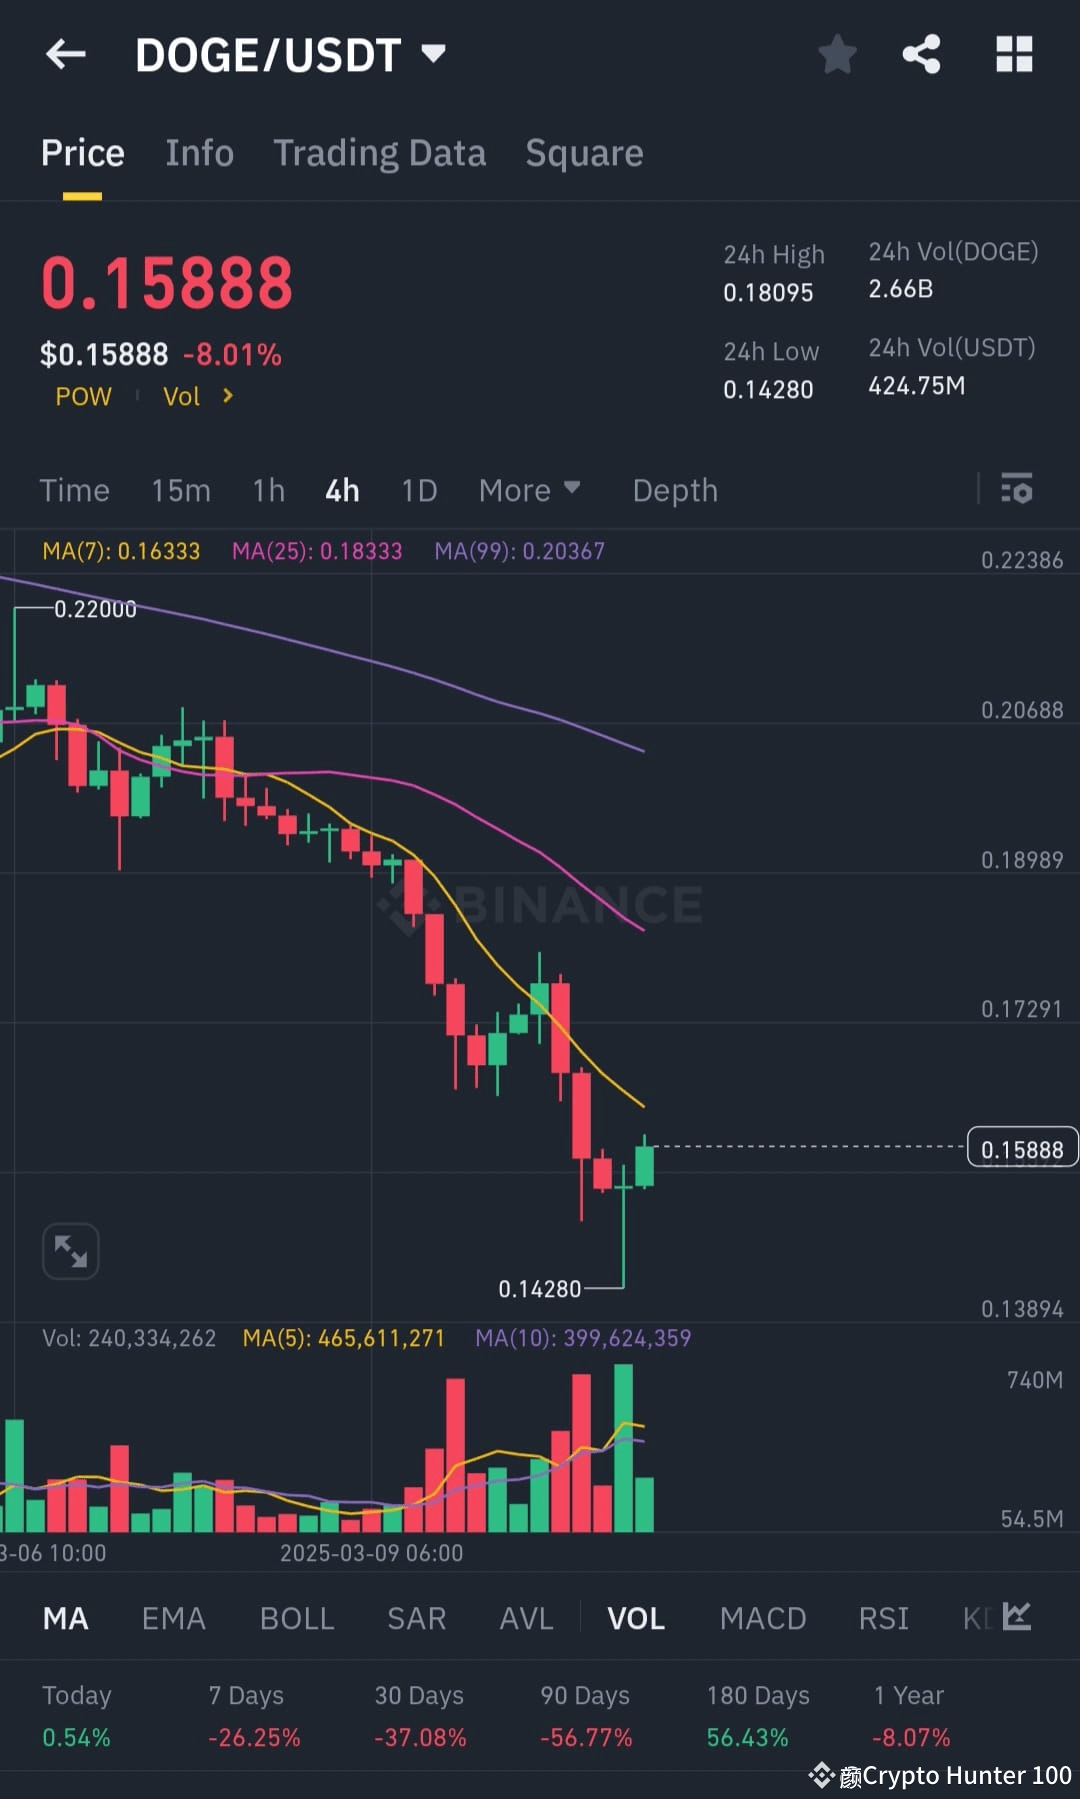This screenshot has width=1080, height=1799.
Task: Expand the More timeframe dropdown
Action: [x=530, y=490]
